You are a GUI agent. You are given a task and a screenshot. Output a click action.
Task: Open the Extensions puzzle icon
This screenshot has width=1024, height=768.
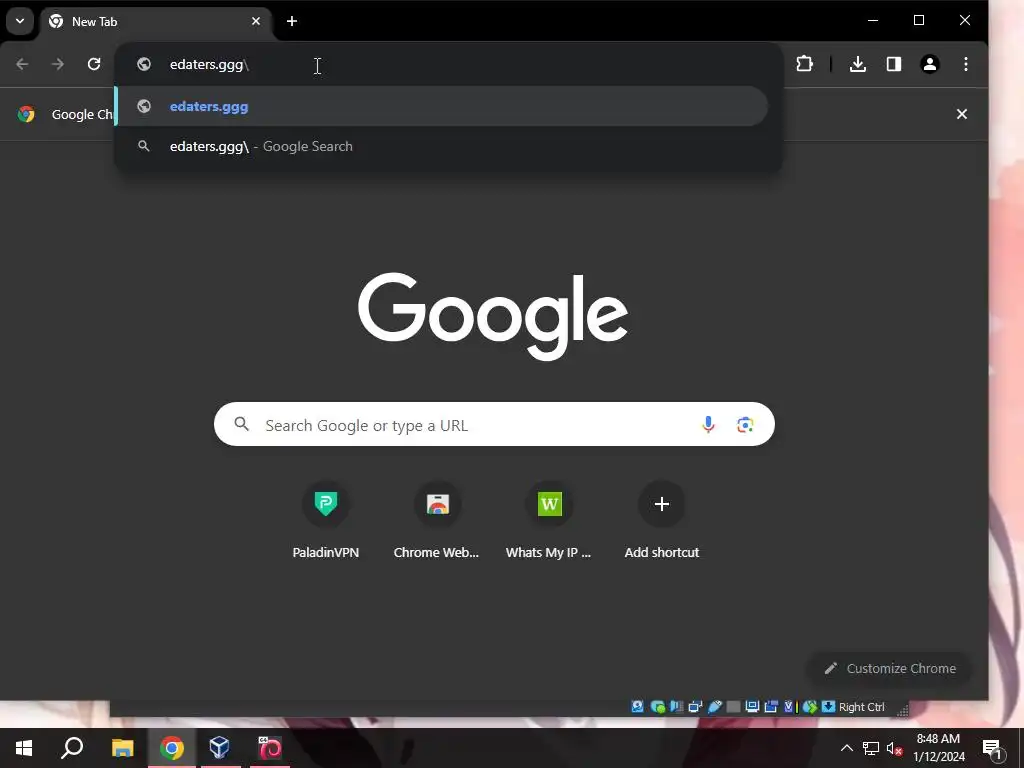coord(805,64)
